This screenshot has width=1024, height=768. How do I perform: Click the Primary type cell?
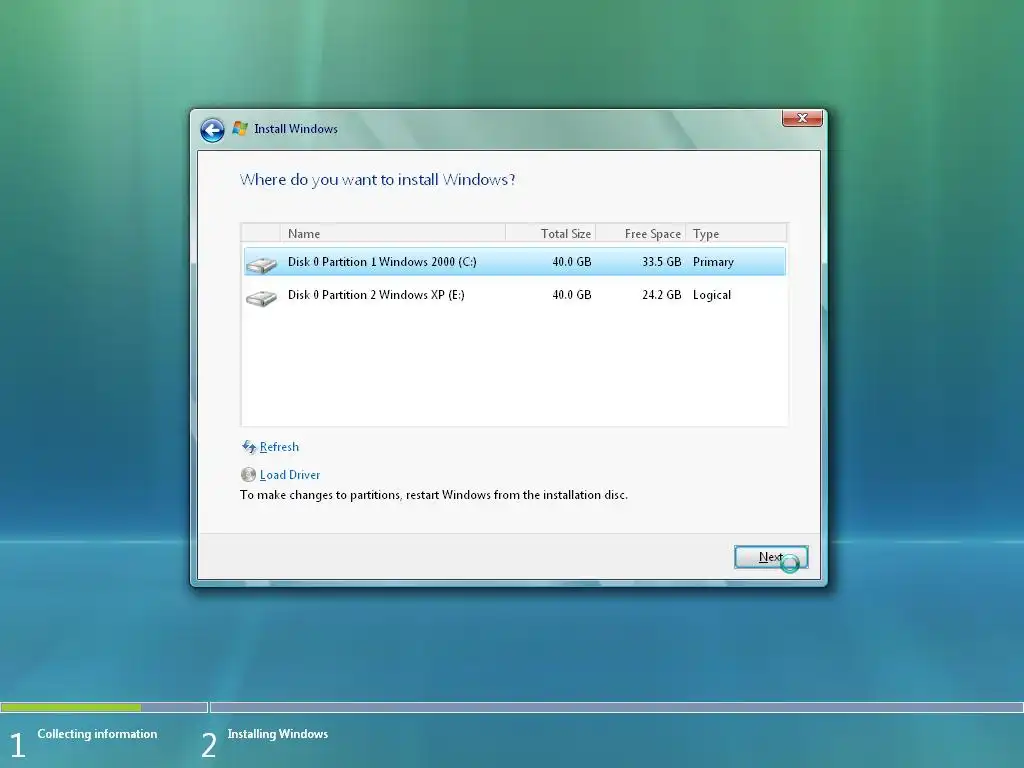[713, 262]
